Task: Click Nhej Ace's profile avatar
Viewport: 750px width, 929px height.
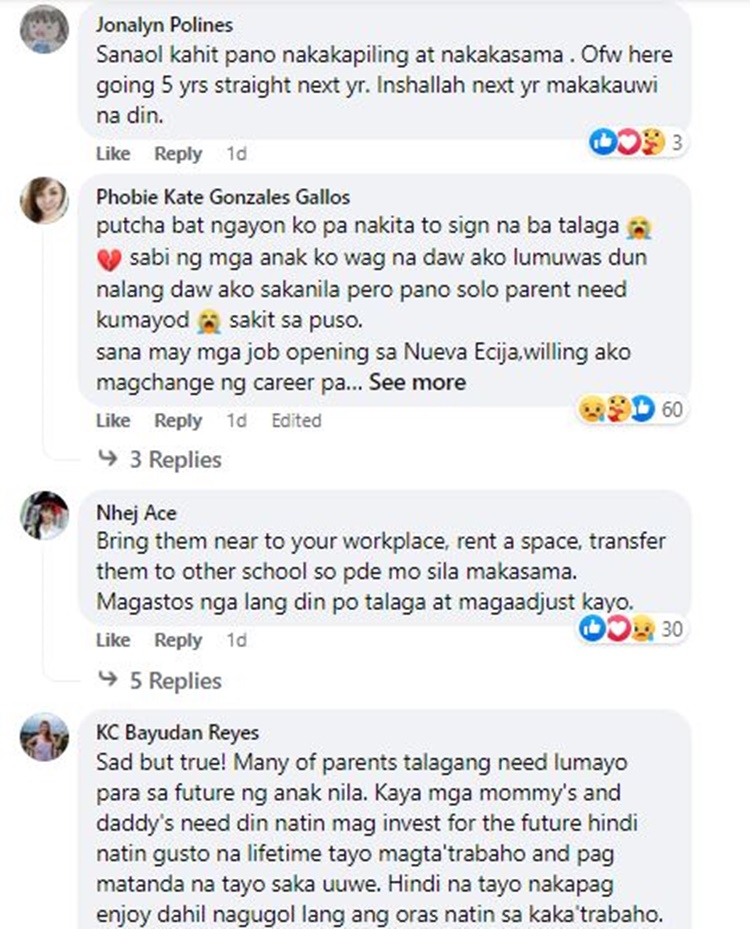Action: click(44, 515)
